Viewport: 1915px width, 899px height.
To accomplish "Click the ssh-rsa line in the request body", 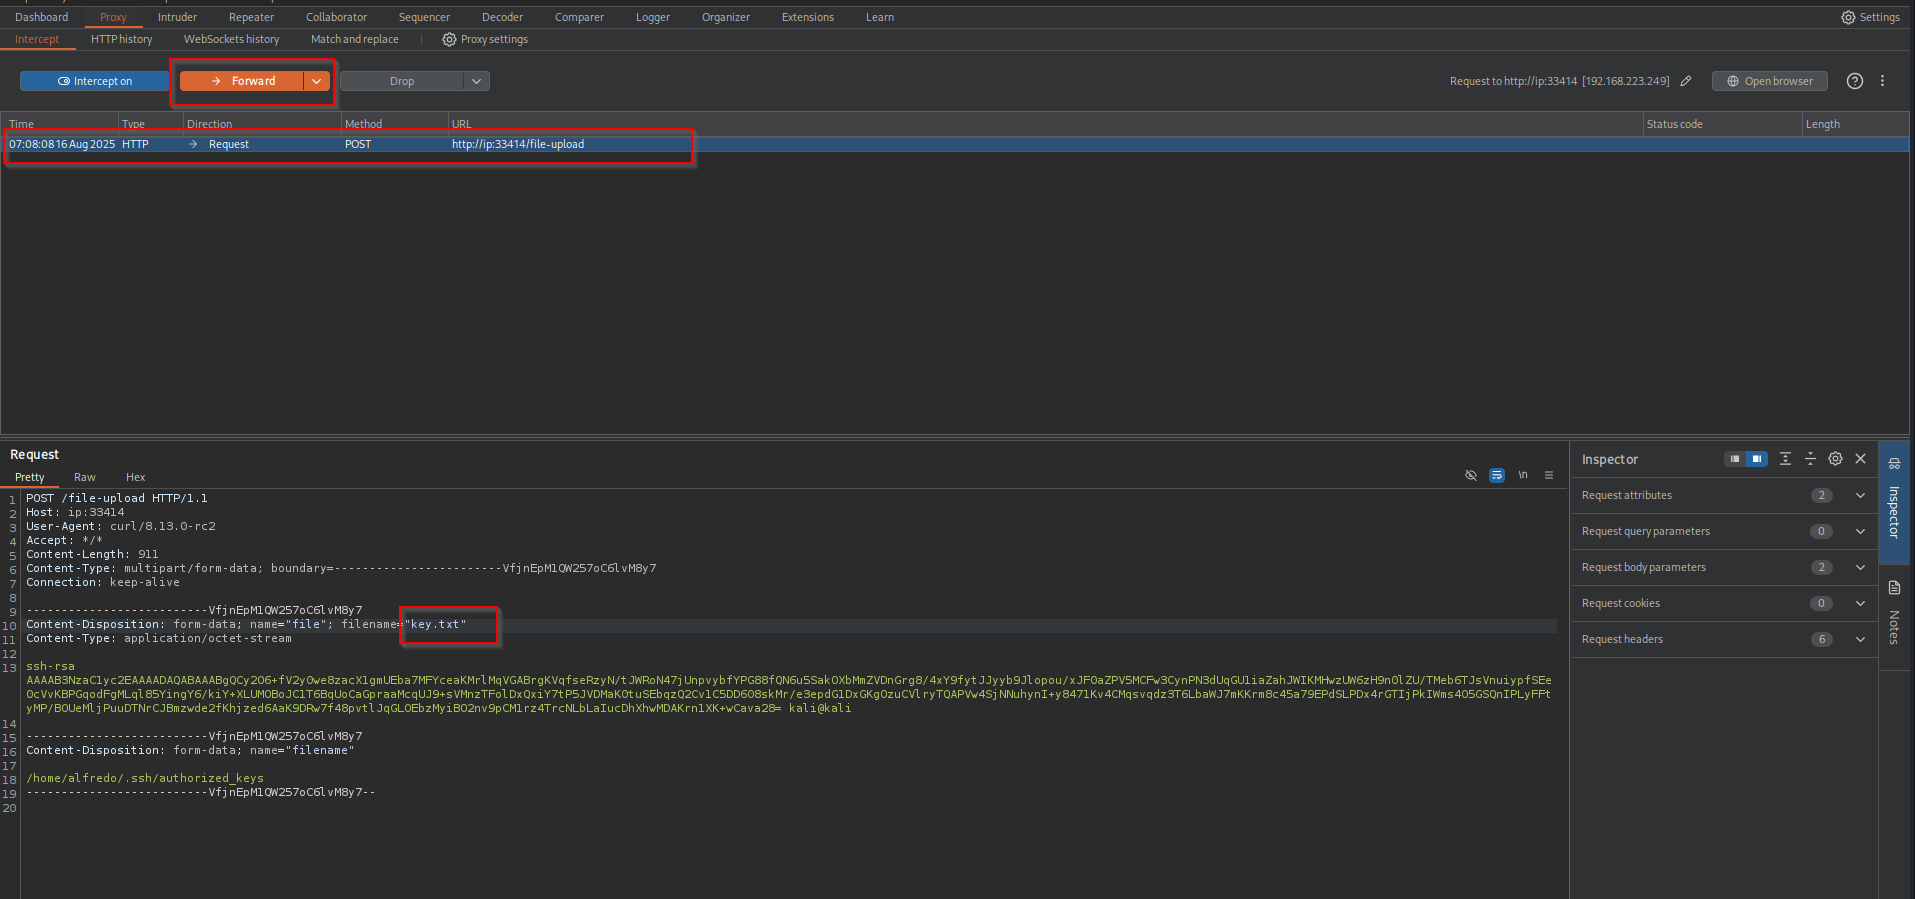I will coord(50,666).
